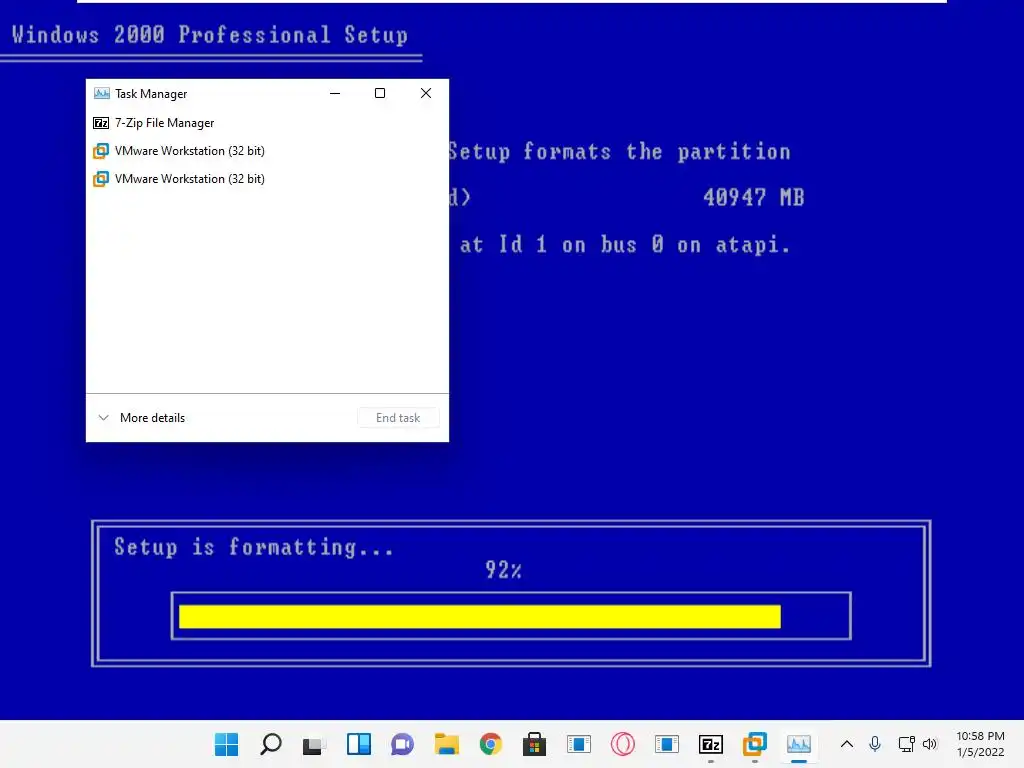Screen dimensions: 1024x768
Task: Open taskbar Search magnifier
Action: point(270,744)
